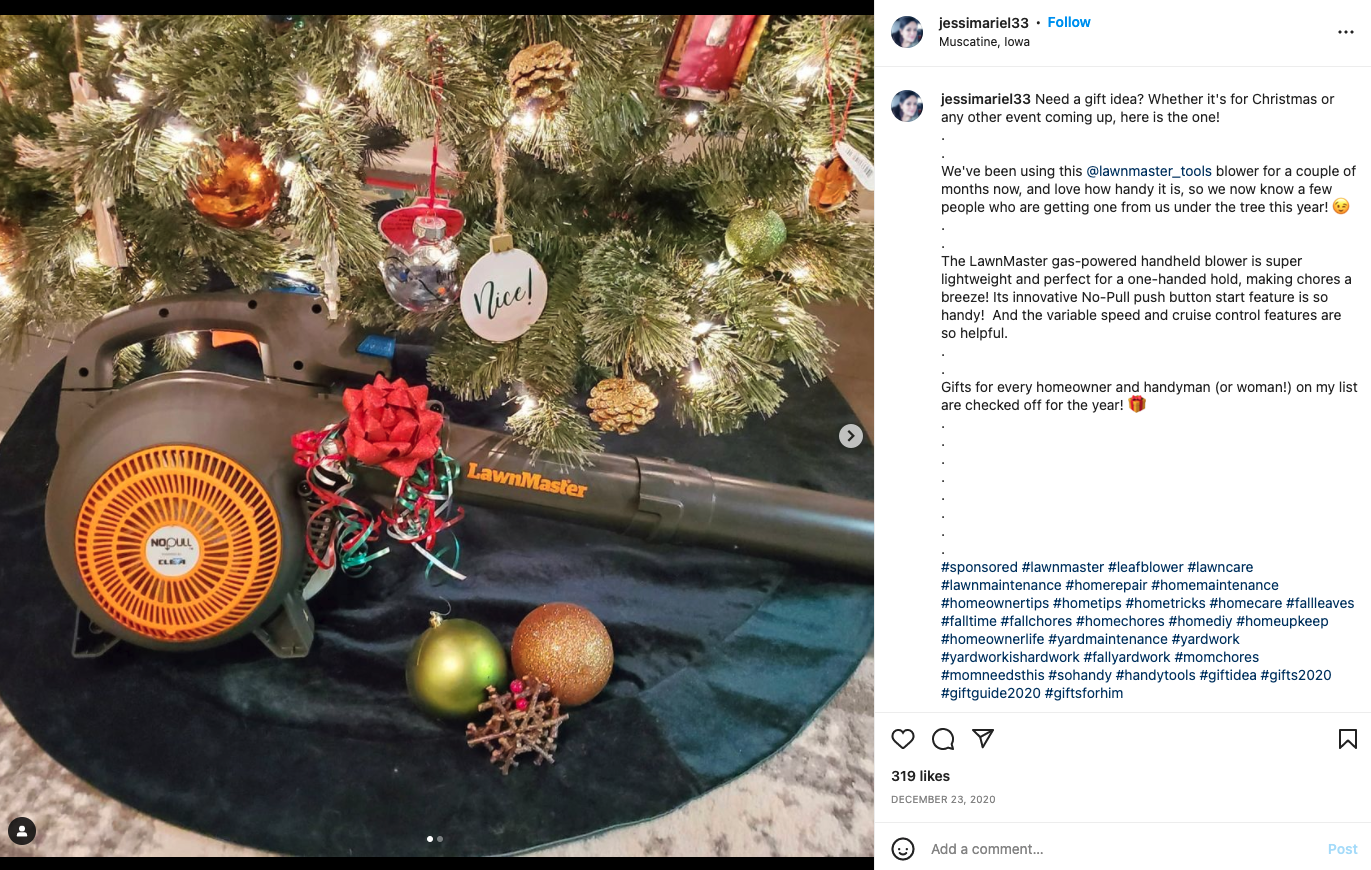Share the post with the paper plane icon
The height and width of the screenshot is (870, 1371).
(x=983, y=738)
